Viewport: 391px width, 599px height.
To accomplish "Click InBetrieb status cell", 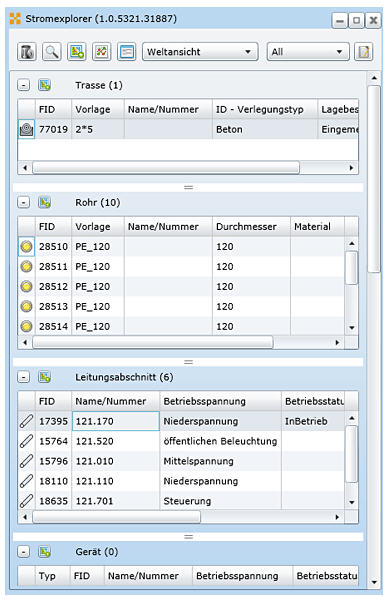I will (x=313, y=421).
